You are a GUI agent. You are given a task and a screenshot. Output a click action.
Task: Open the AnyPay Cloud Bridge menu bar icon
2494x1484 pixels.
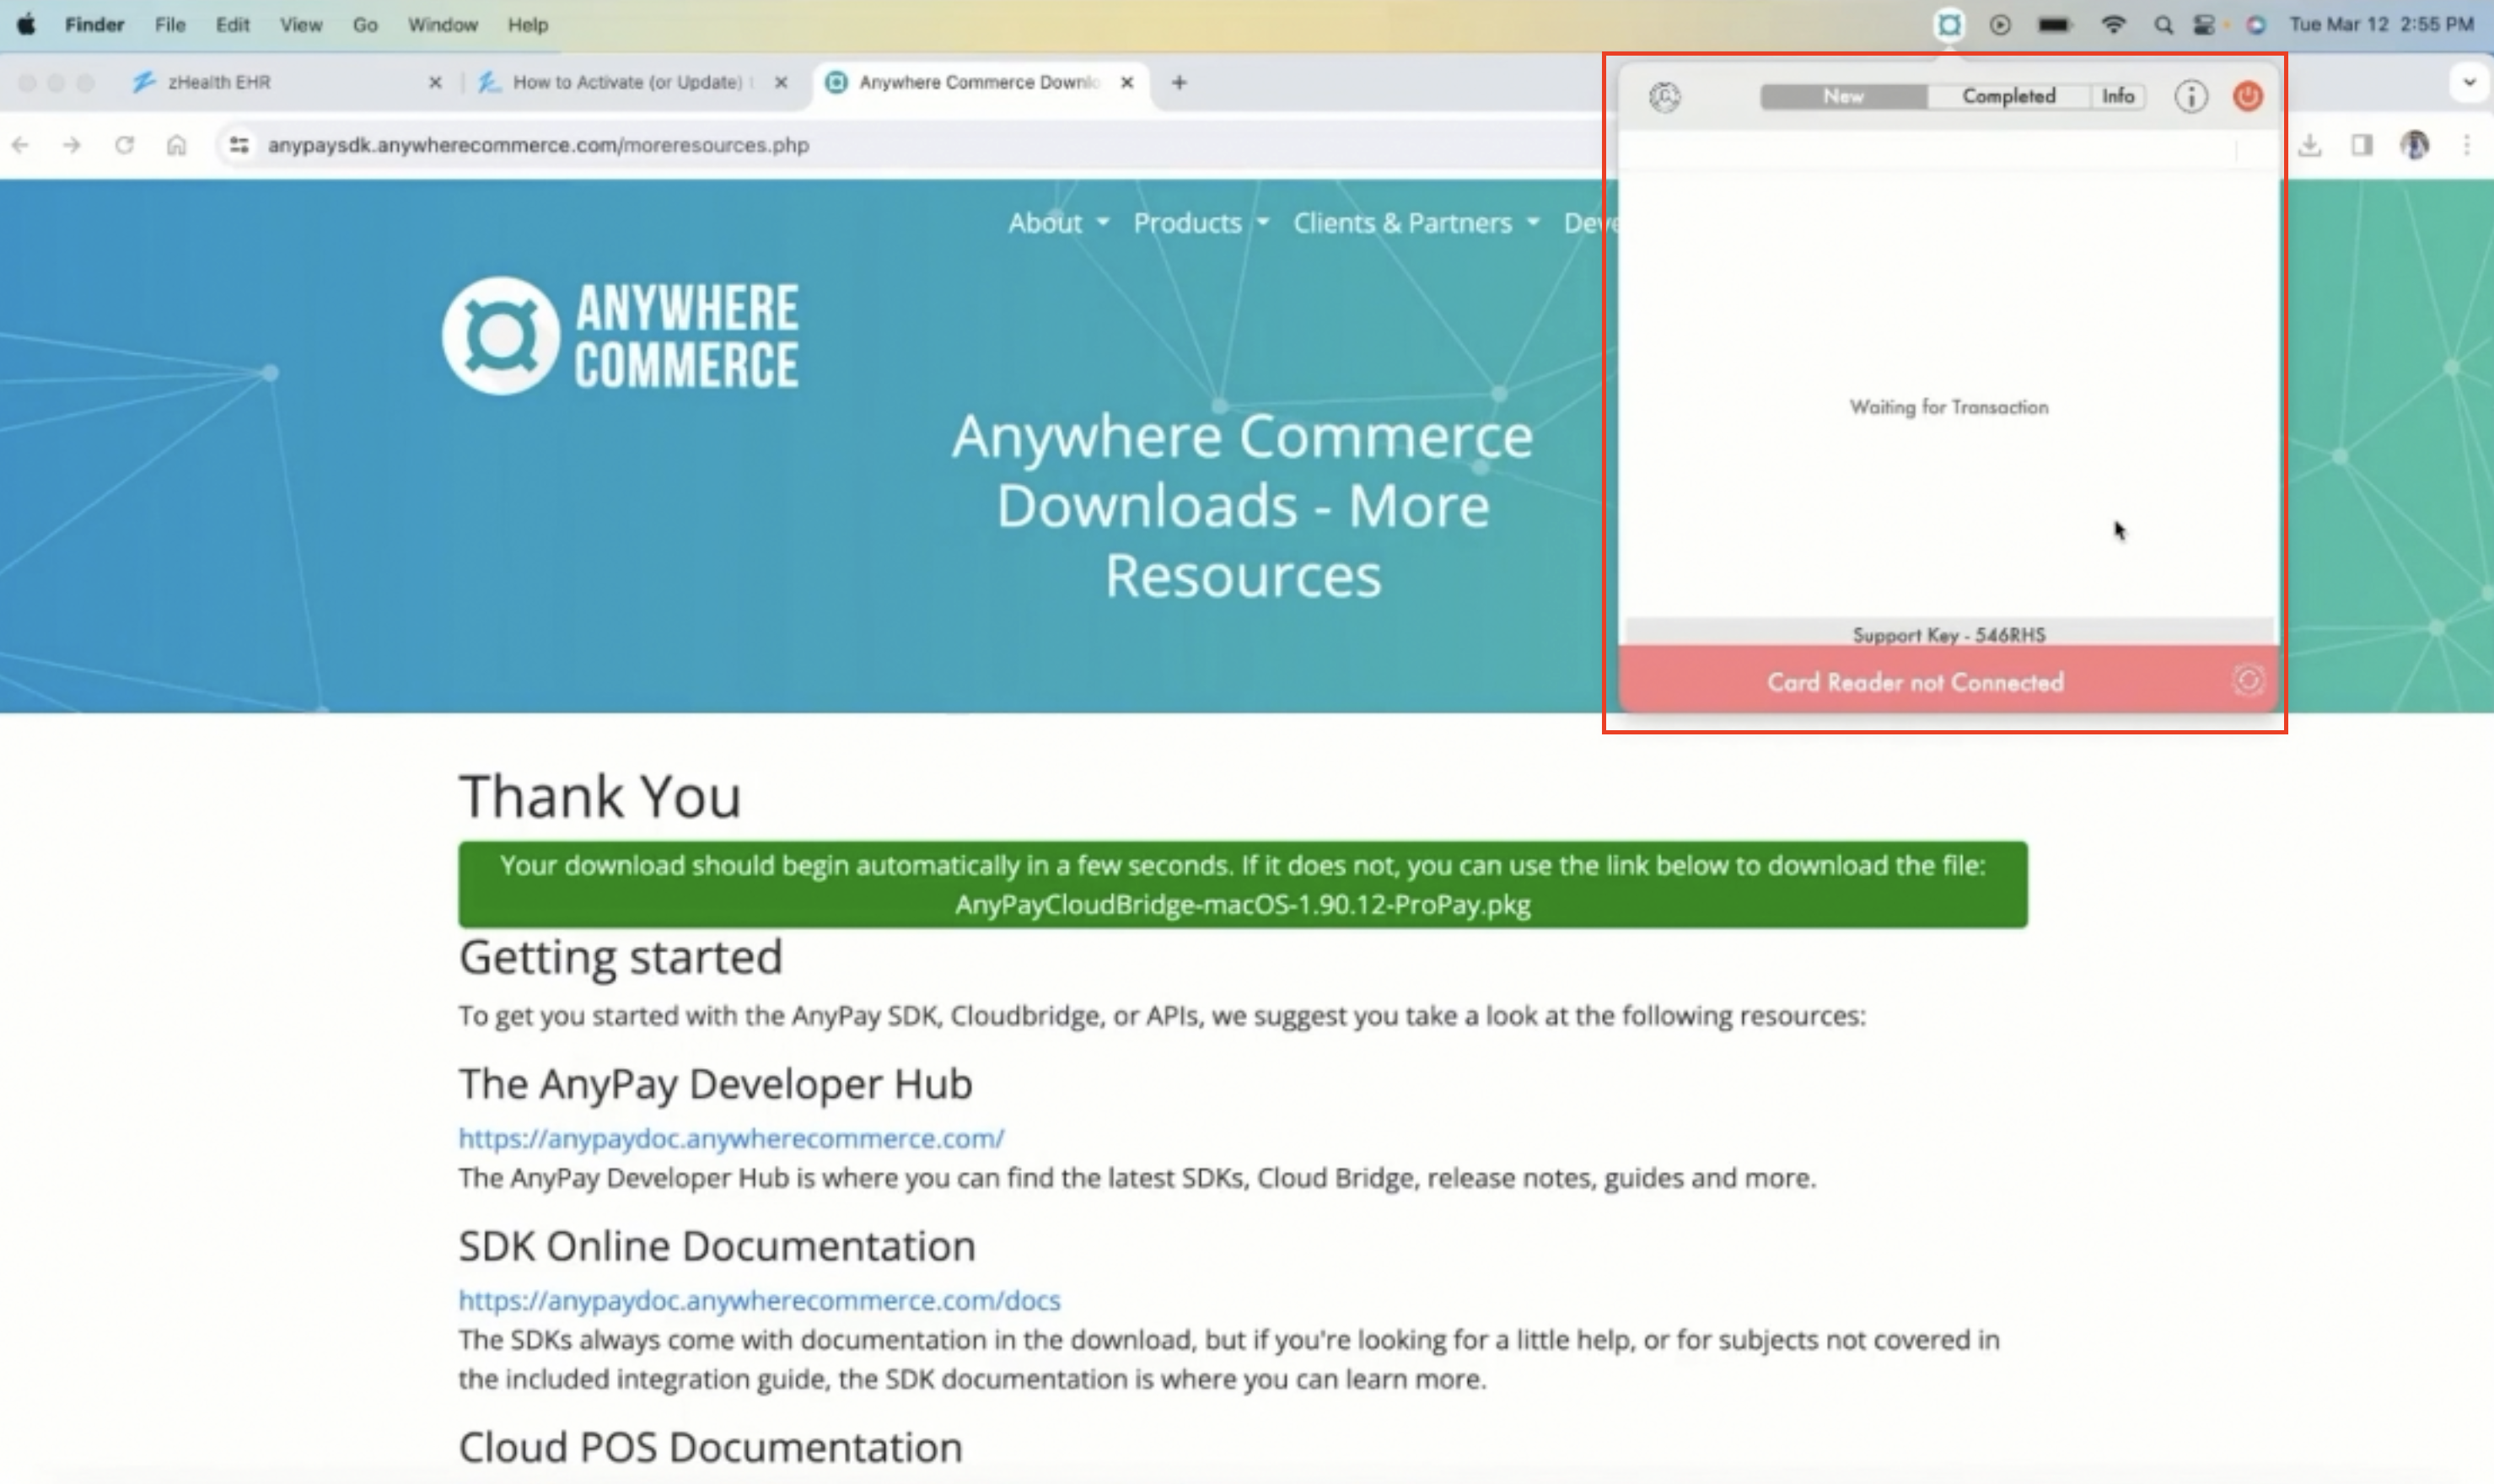click(1949, 25)
